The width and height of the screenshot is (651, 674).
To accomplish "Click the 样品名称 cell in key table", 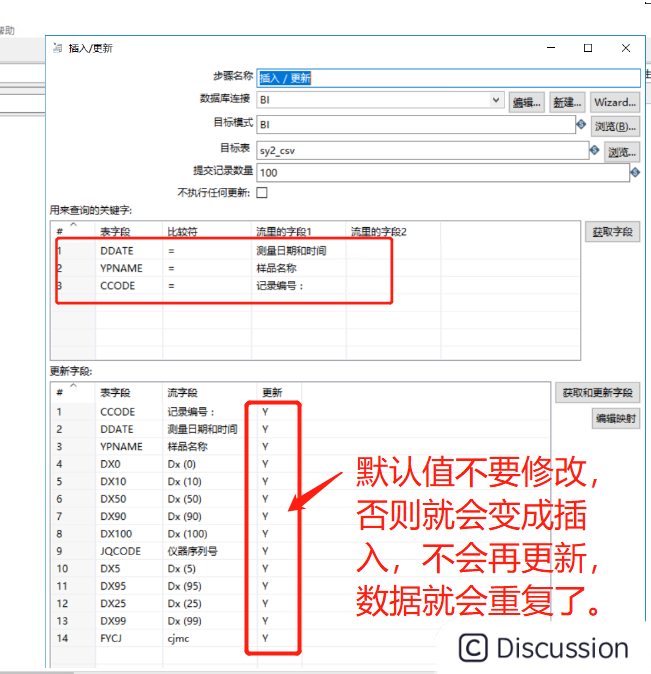I will click(x=276, y=268).
